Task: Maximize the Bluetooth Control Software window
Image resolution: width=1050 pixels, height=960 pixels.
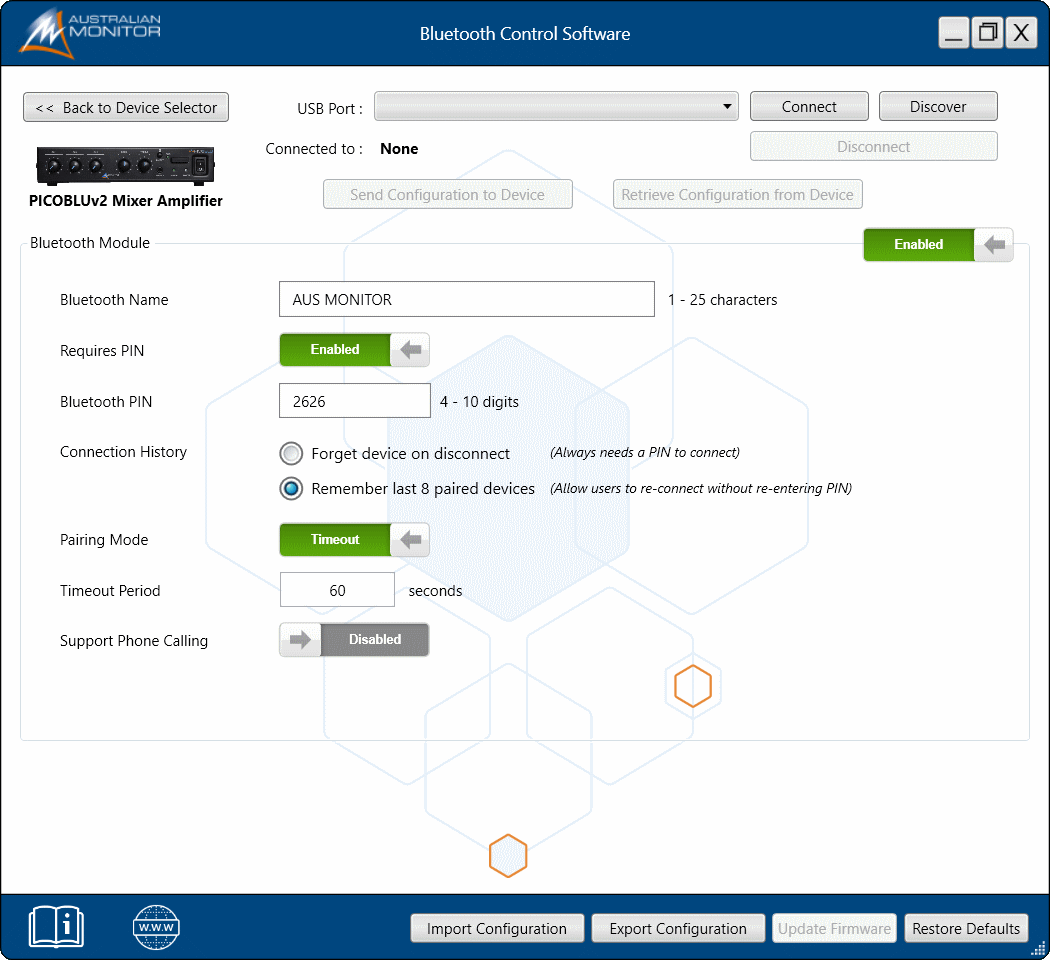Action: (x=987, y=33)
